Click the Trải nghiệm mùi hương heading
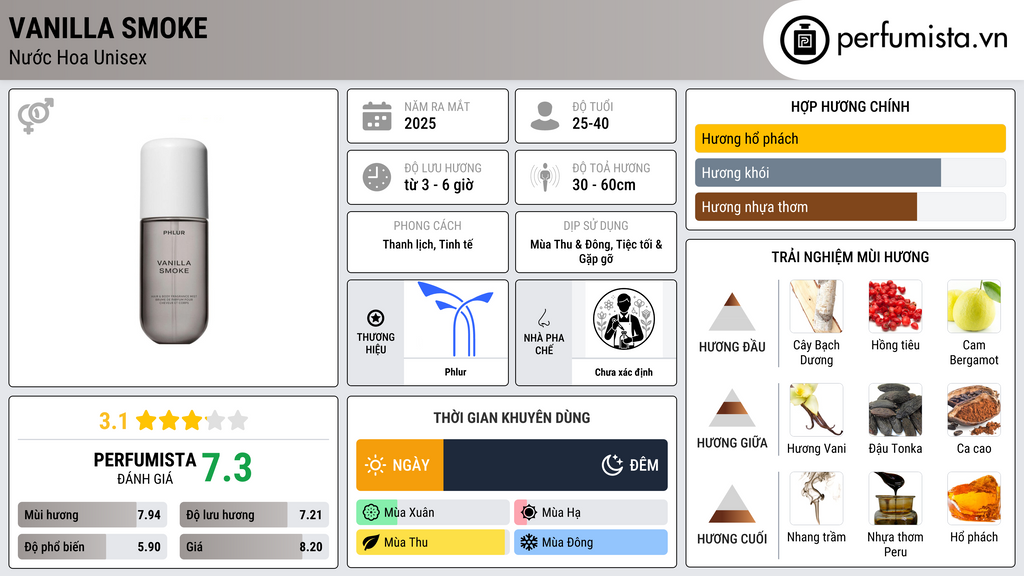 pos(850,257)
